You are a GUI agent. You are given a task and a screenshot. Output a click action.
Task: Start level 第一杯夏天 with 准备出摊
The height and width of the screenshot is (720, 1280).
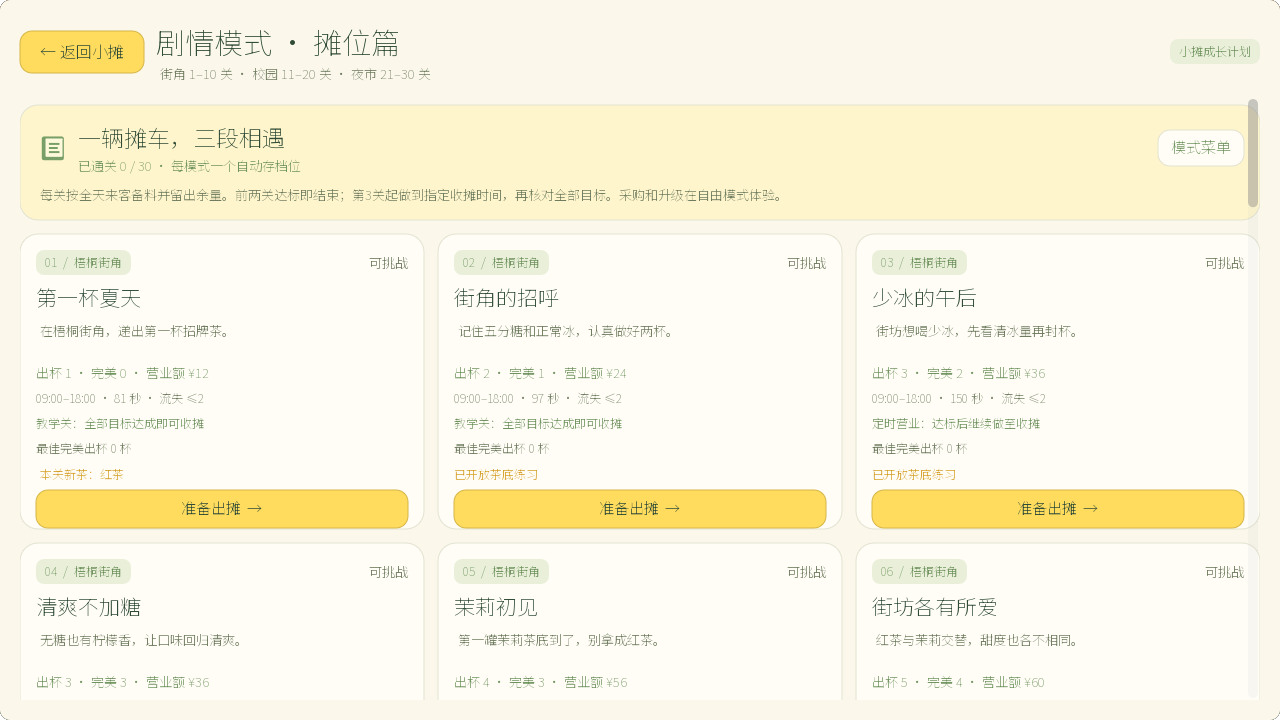(x=222, y=509)
